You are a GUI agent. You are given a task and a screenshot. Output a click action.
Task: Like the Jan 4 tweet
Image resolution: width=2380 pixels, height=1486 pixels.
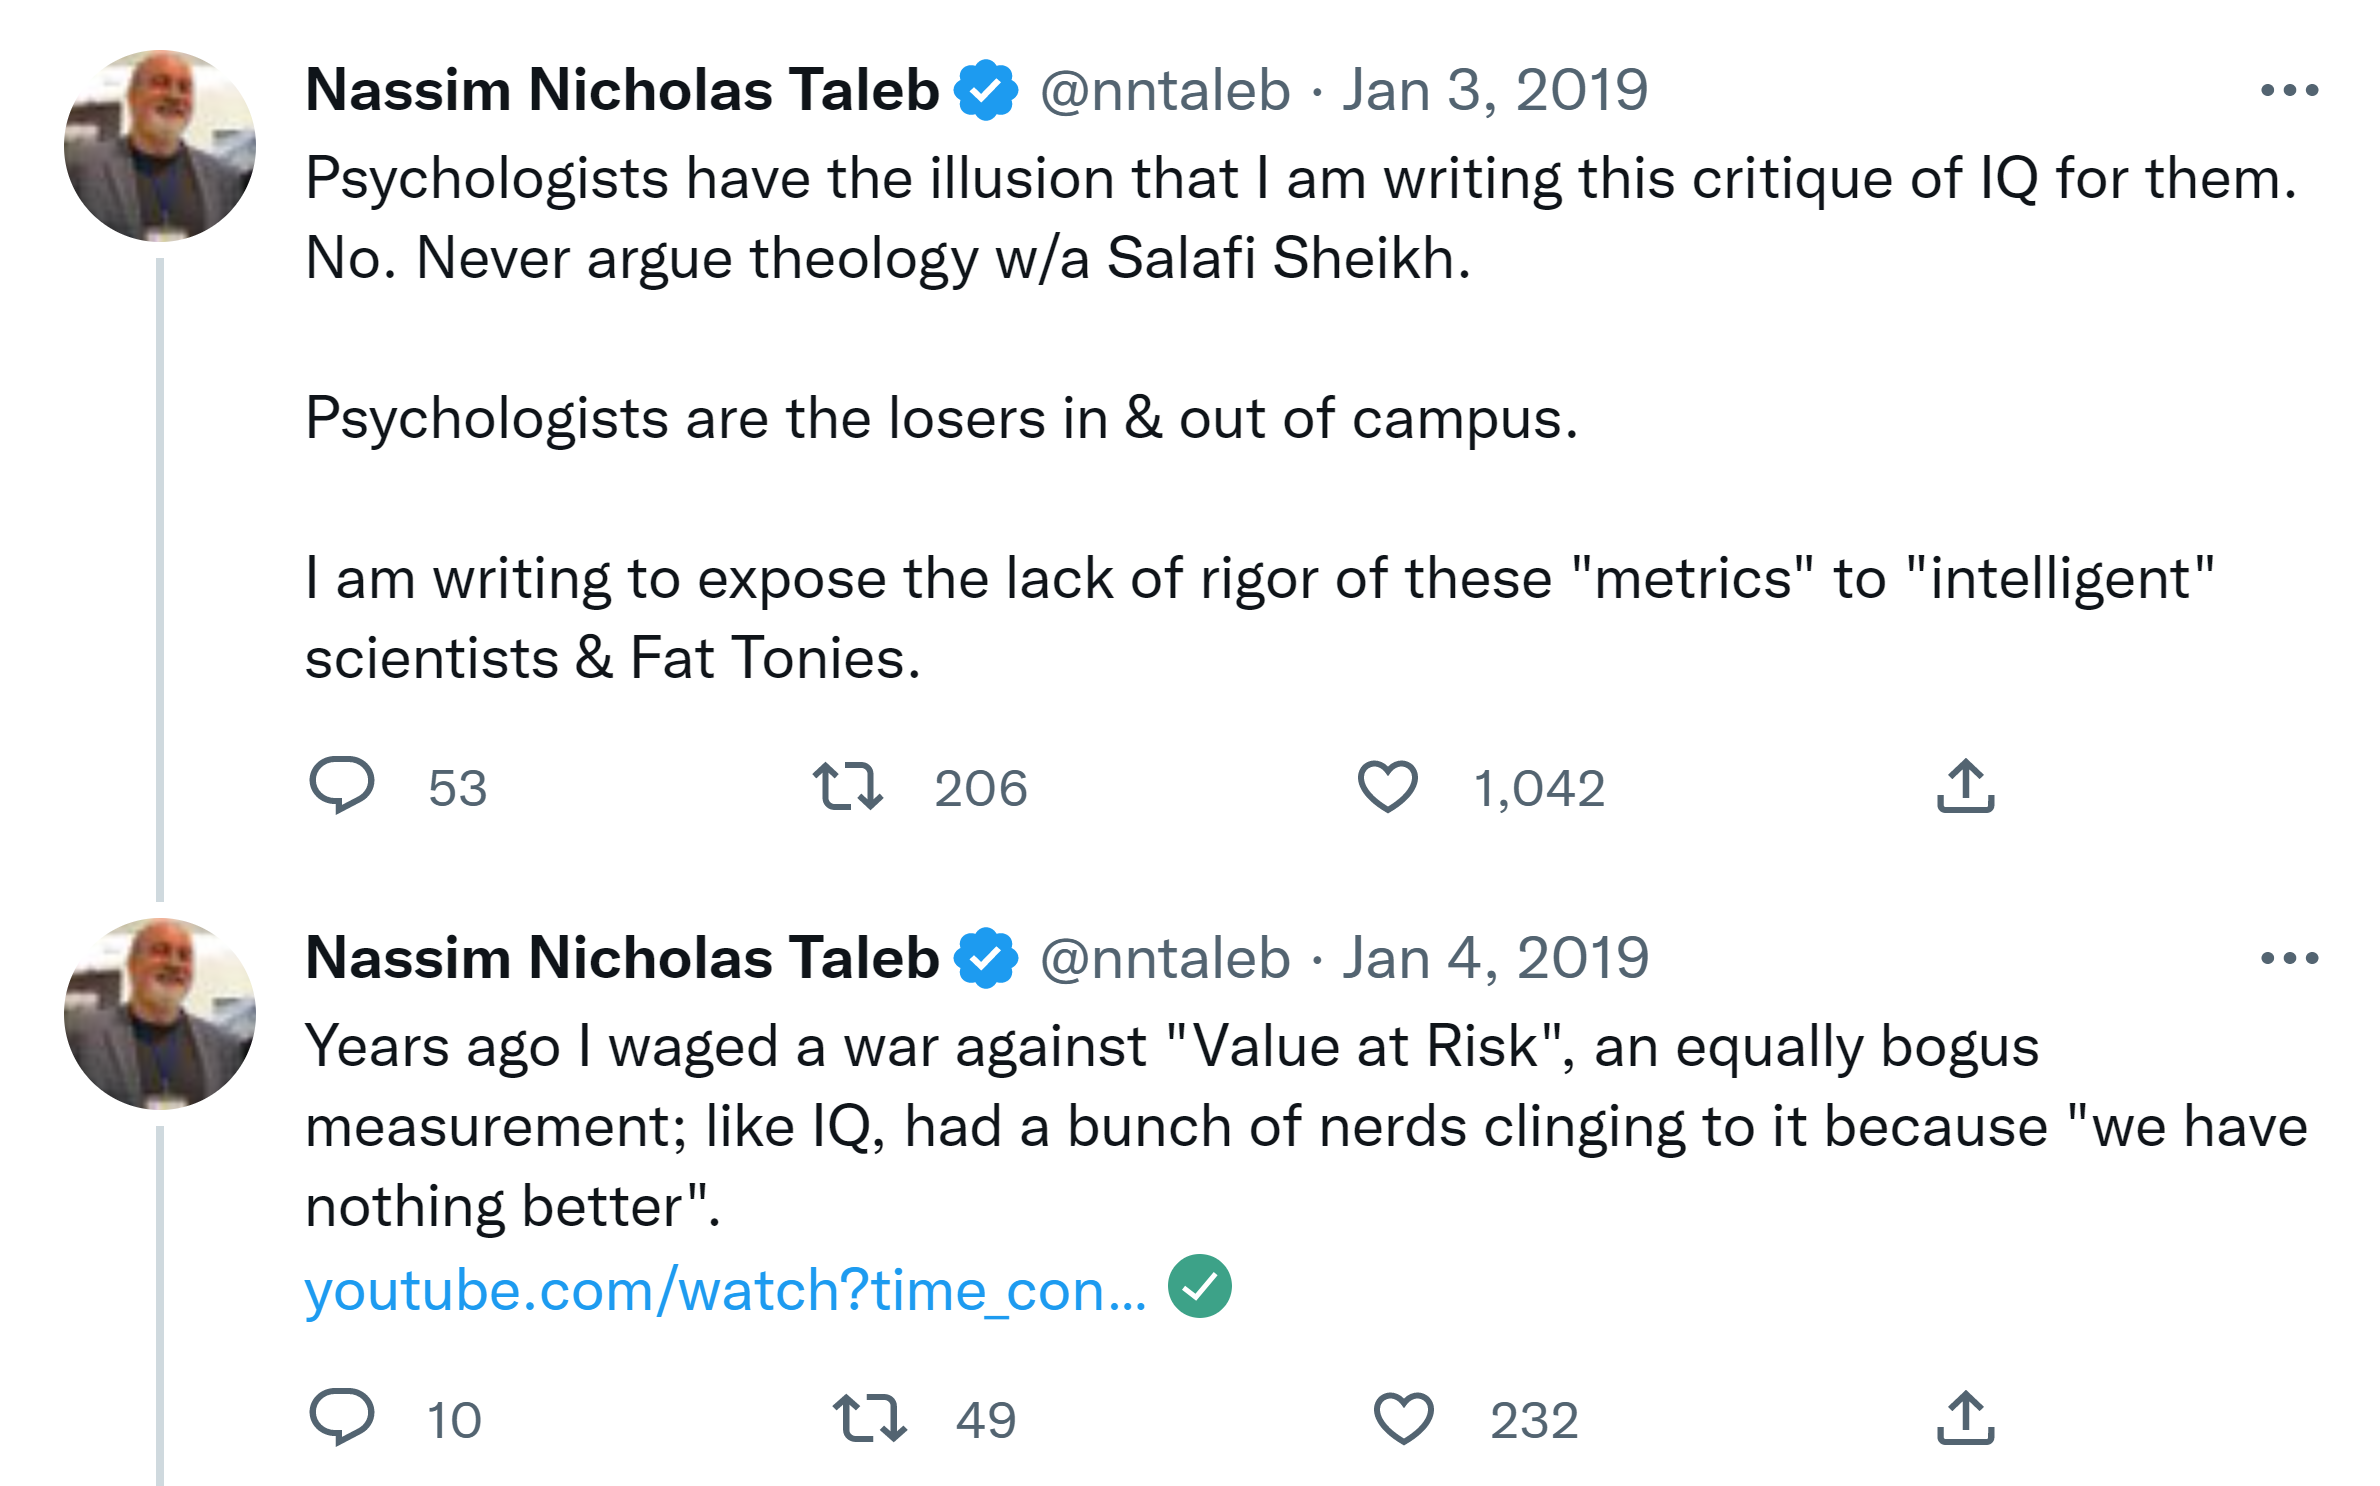coord(1403,1418)
